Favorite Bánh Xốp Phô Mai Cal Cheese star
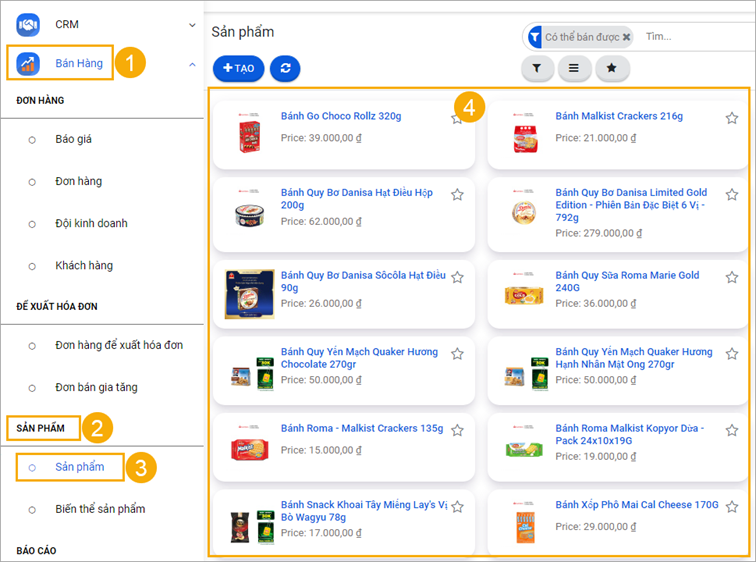 click(731, 507)
